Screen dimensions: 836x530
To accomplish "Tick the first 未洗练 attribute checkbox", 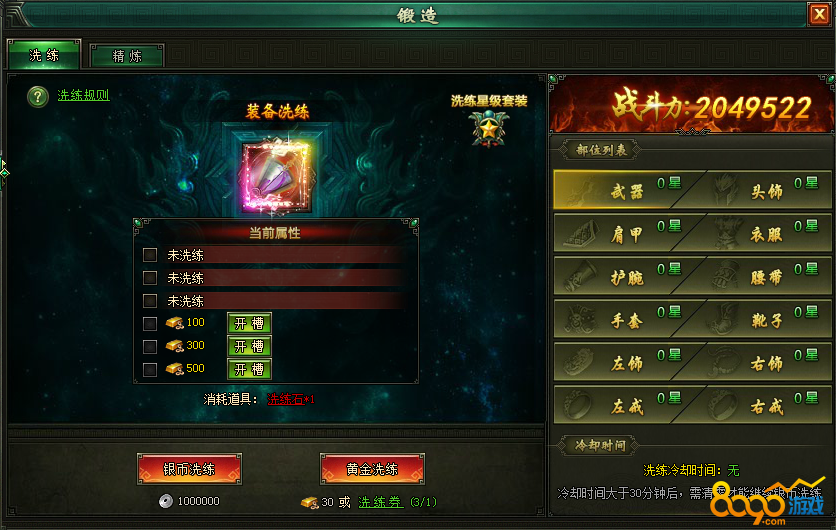I will coord(150,255).
